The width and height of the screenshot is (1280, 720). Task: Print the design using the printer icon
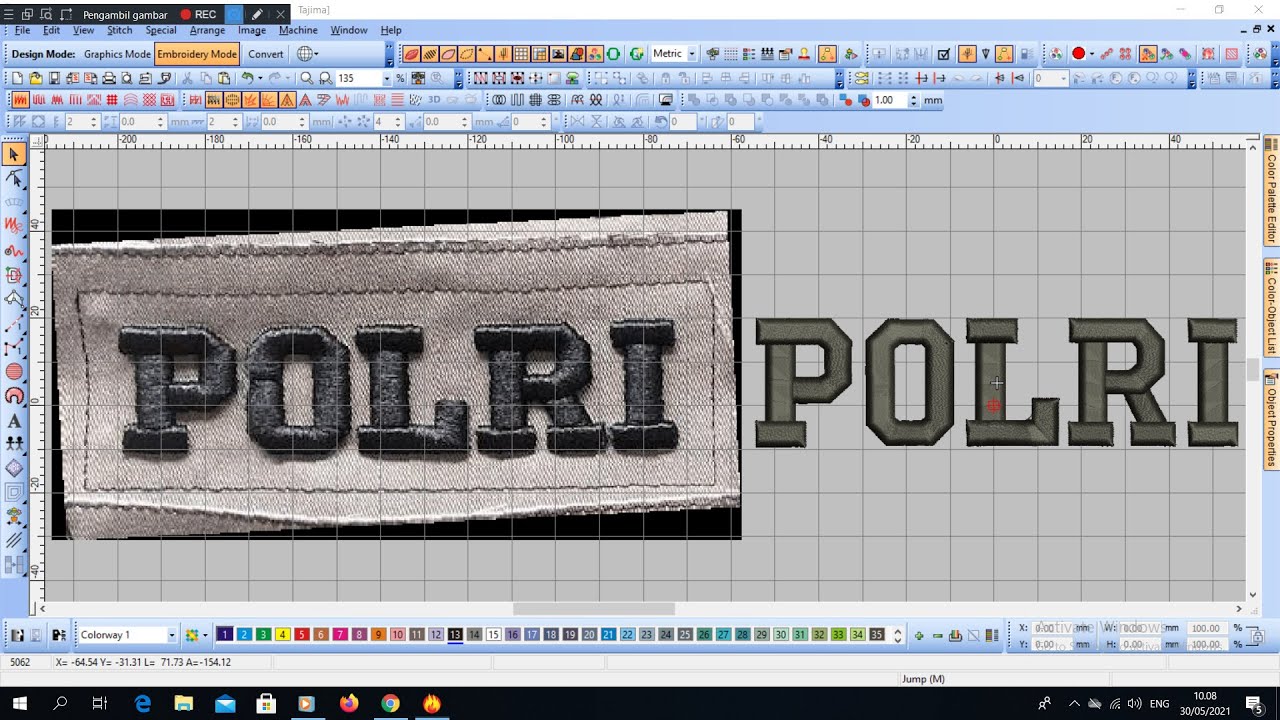coord(109,77)
